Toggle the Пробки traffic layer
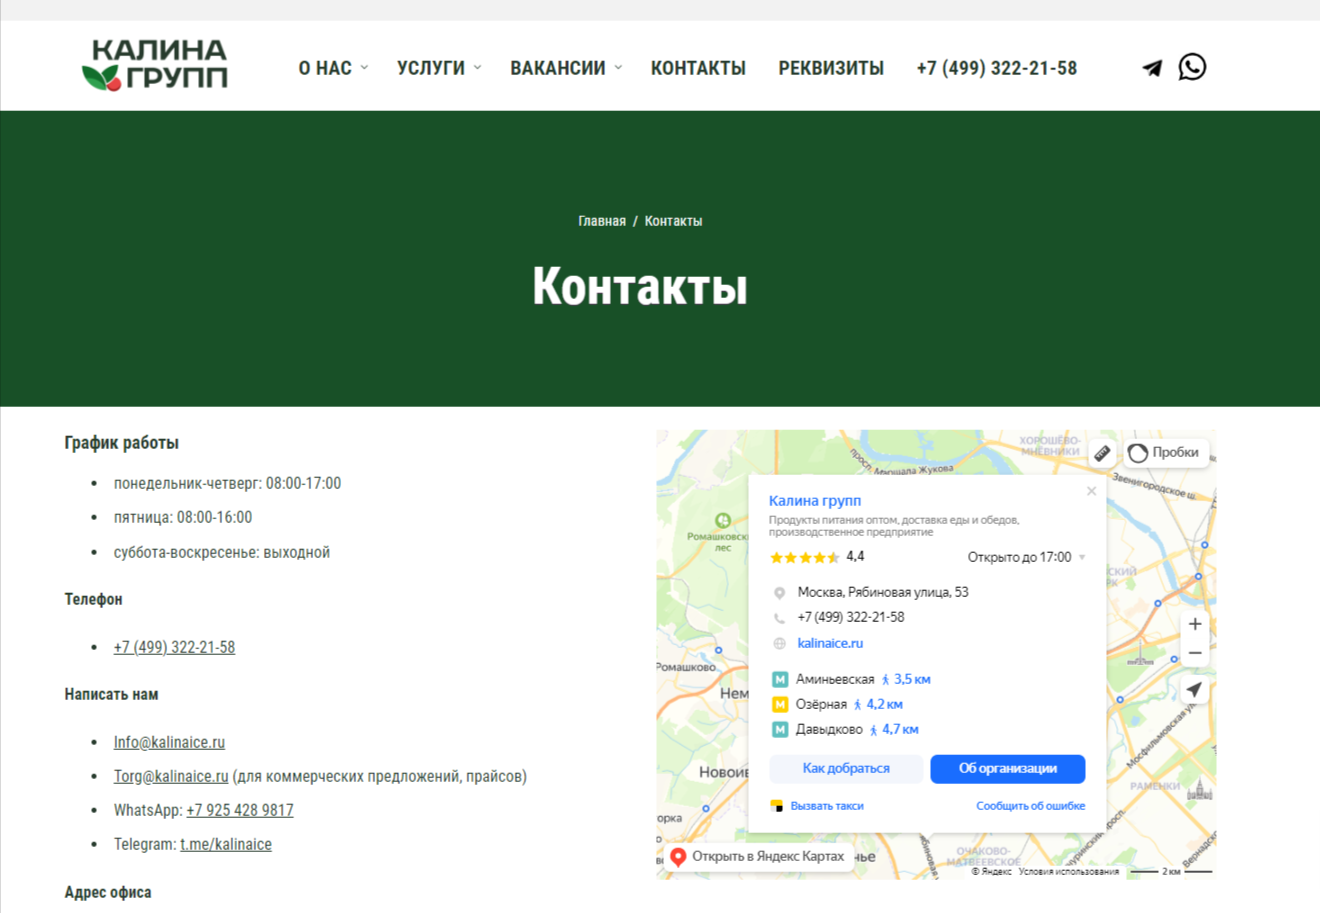This screenshot has width=1320, height=913. tap(1165, 453)
